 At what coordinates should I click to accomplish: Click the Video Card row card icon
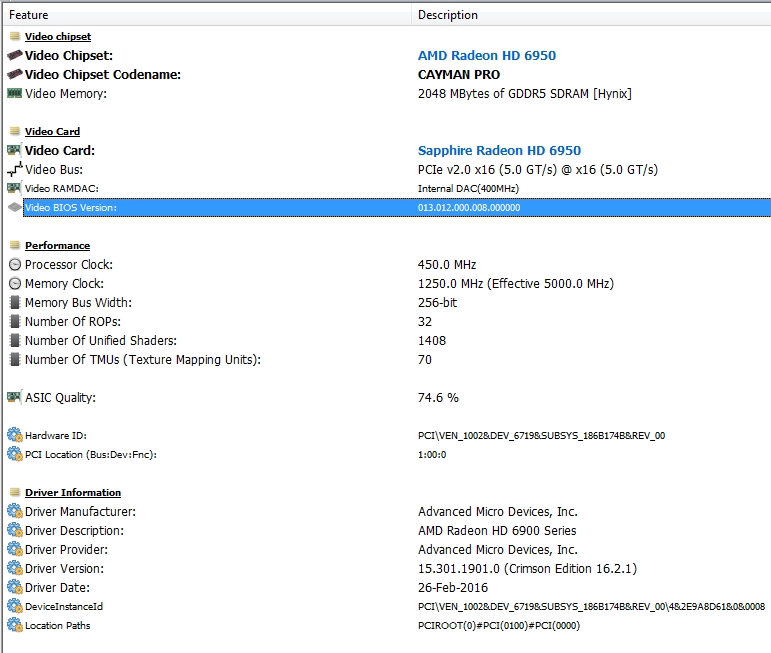[15, 150]
